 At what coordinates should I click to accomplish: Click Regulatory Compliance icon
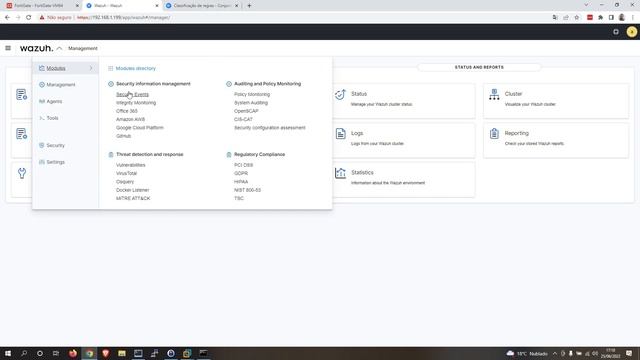tap(229, 155)
